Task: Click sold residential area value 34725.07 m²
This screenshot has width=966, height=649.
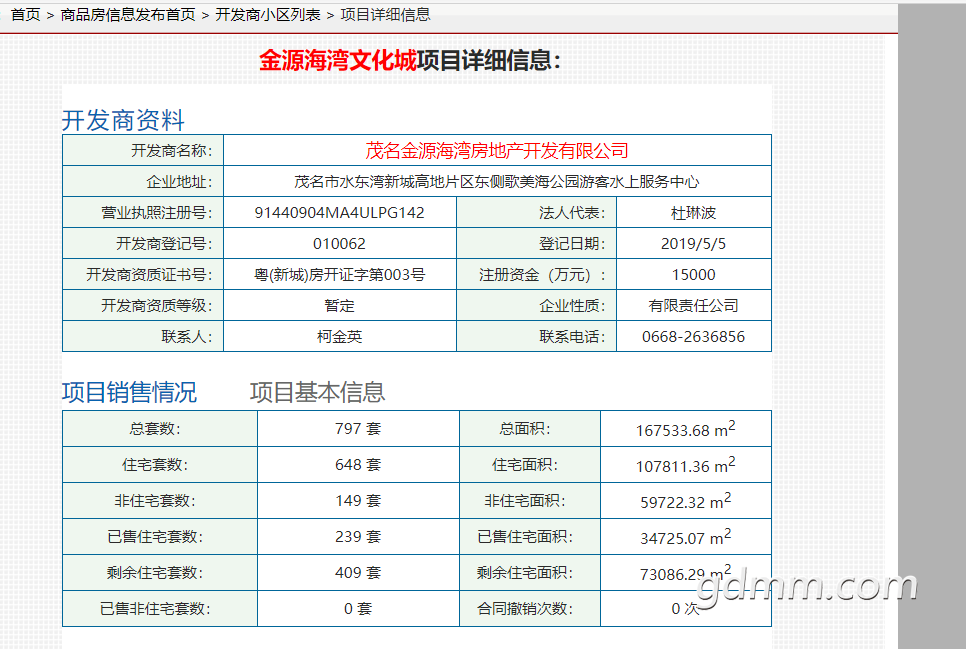Action: pos(686,537)
